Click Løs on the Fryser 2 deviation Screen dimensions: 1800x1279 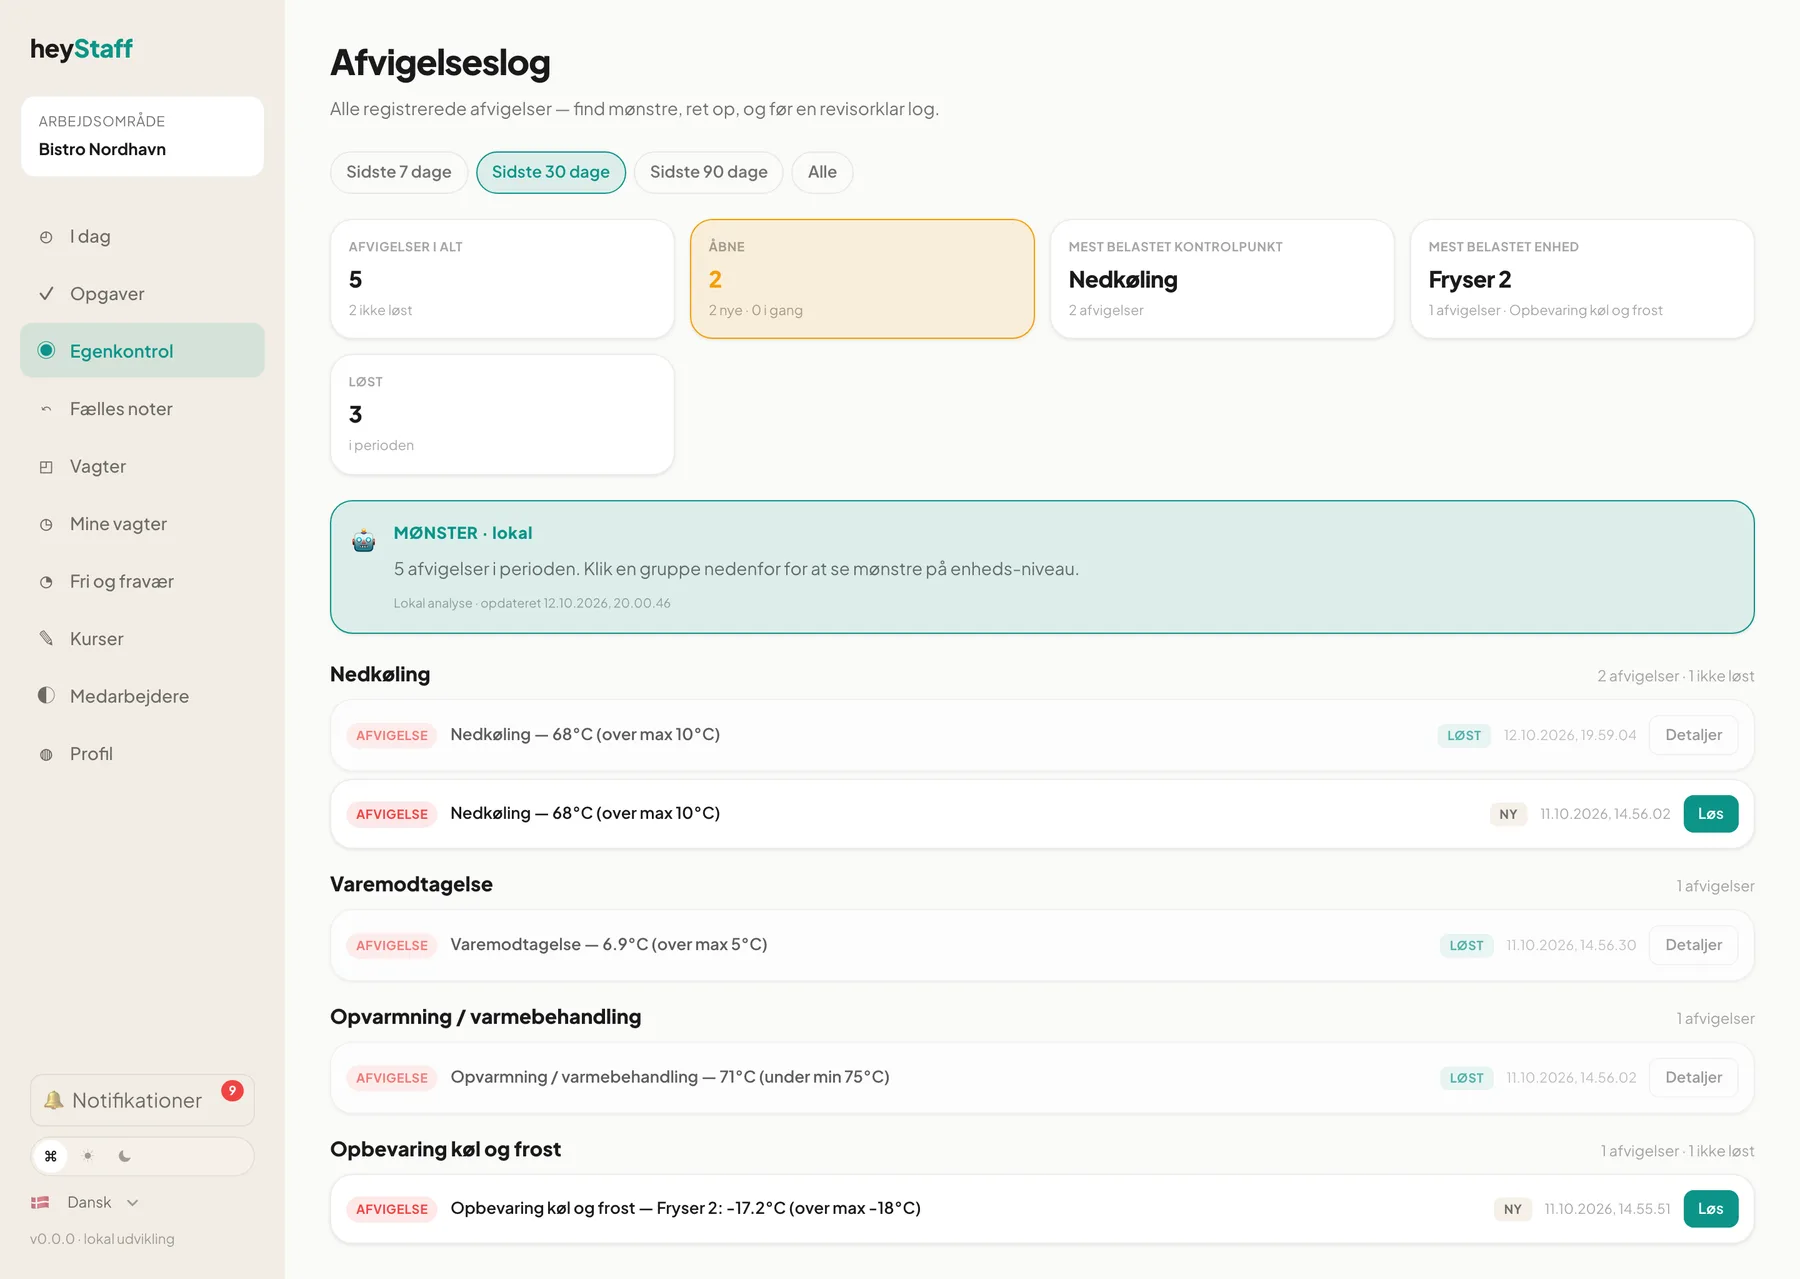(1710, 1209)
